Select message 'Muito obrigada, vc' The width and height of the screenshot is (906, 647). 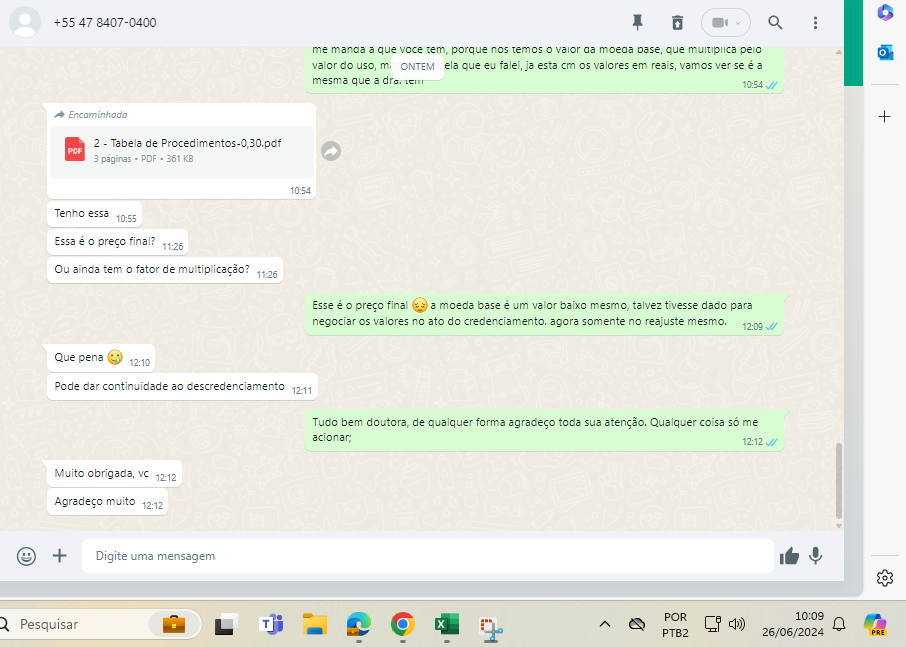[x=114, y=474]
